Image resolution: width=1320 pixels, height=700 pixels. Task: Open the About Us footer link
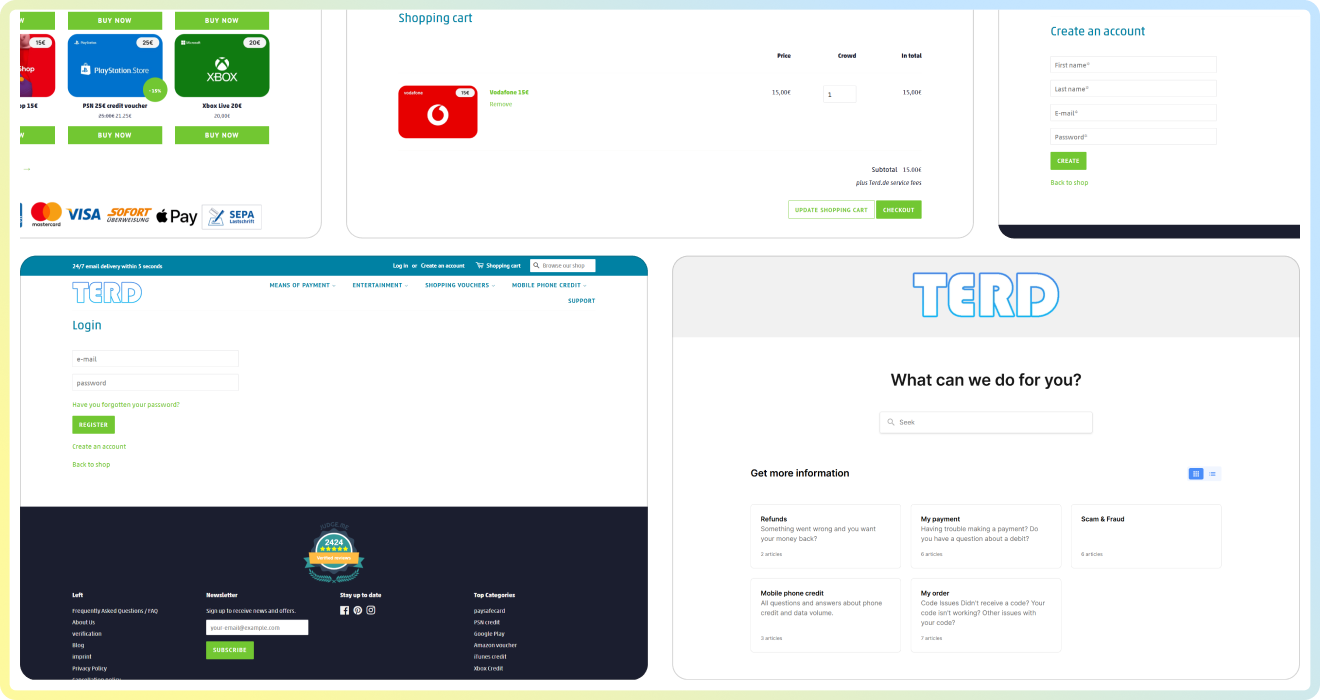84,622
